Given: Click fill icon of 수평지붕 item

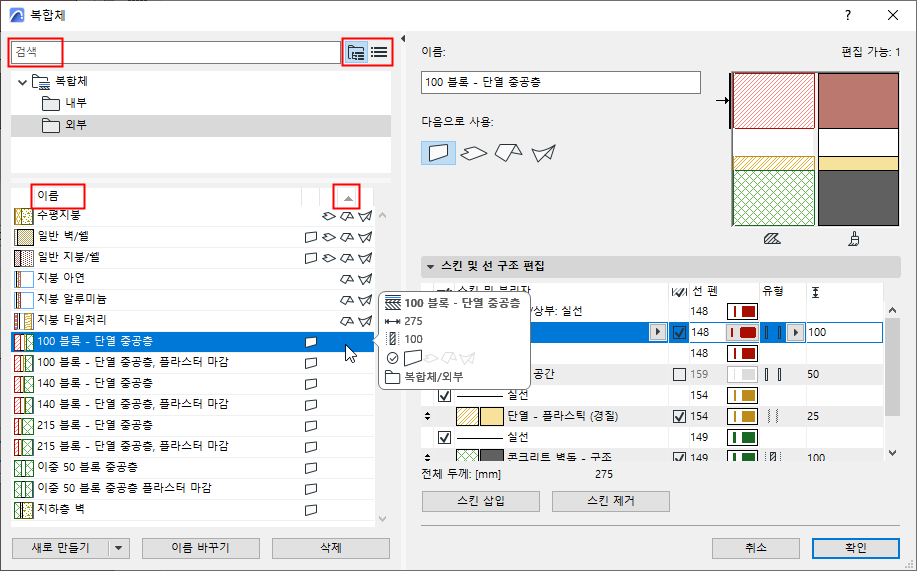Looking at the screenshot, I should (23, 216).
